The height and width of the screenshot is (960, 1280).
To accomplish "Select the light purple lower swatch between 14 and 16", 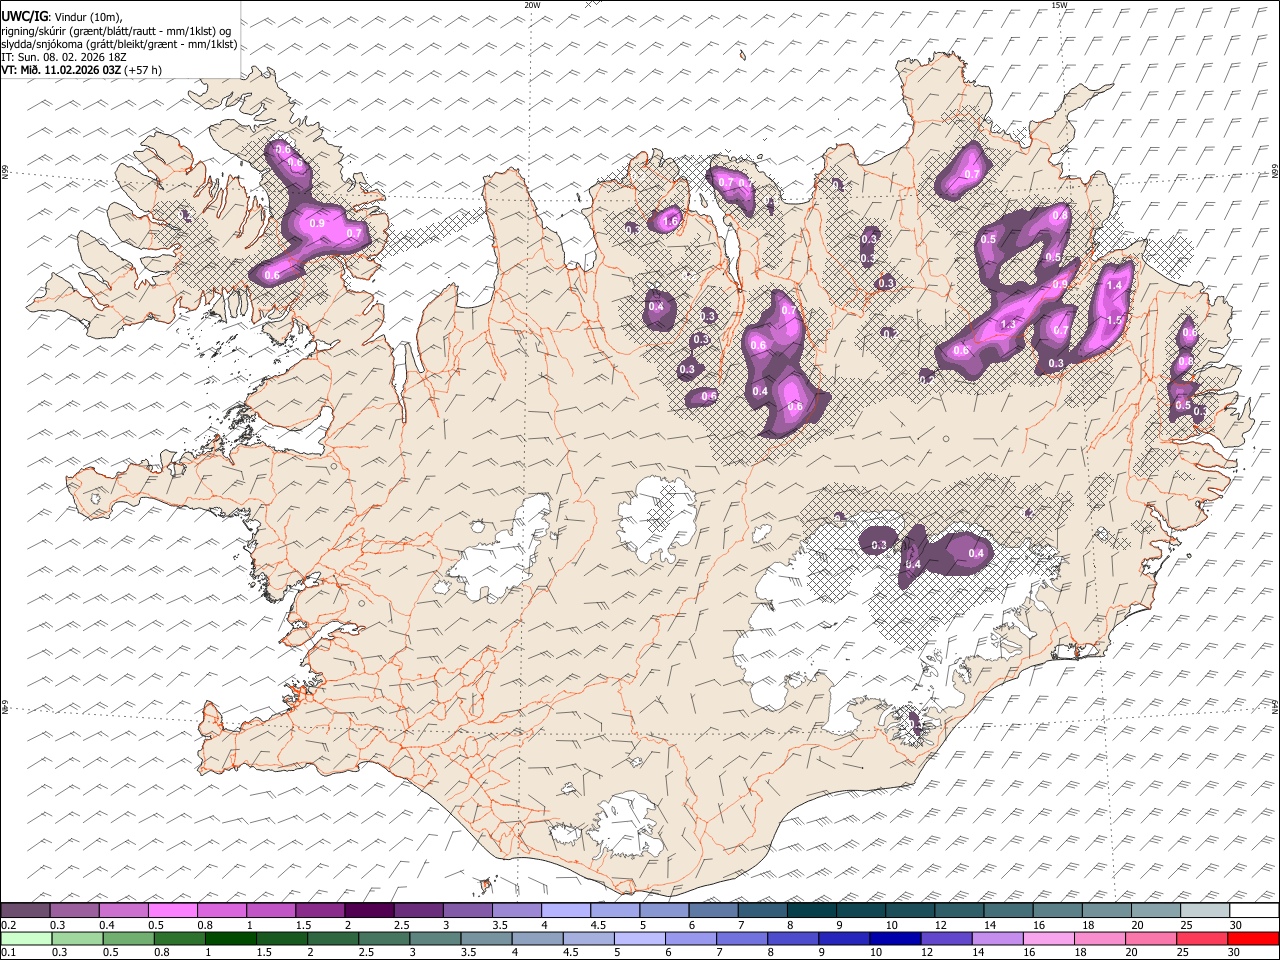I will tap(997, 938).
